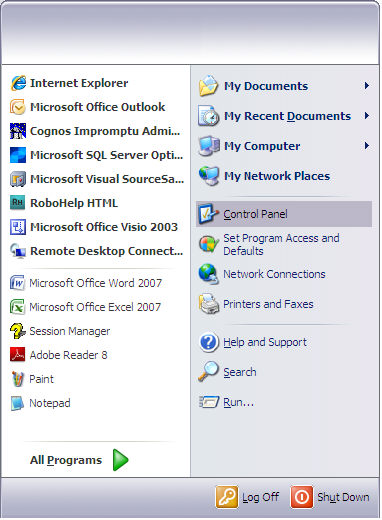Open the Remote Desktop Connection icon
This screenshot has width=382, height=520.
(18, 251)
